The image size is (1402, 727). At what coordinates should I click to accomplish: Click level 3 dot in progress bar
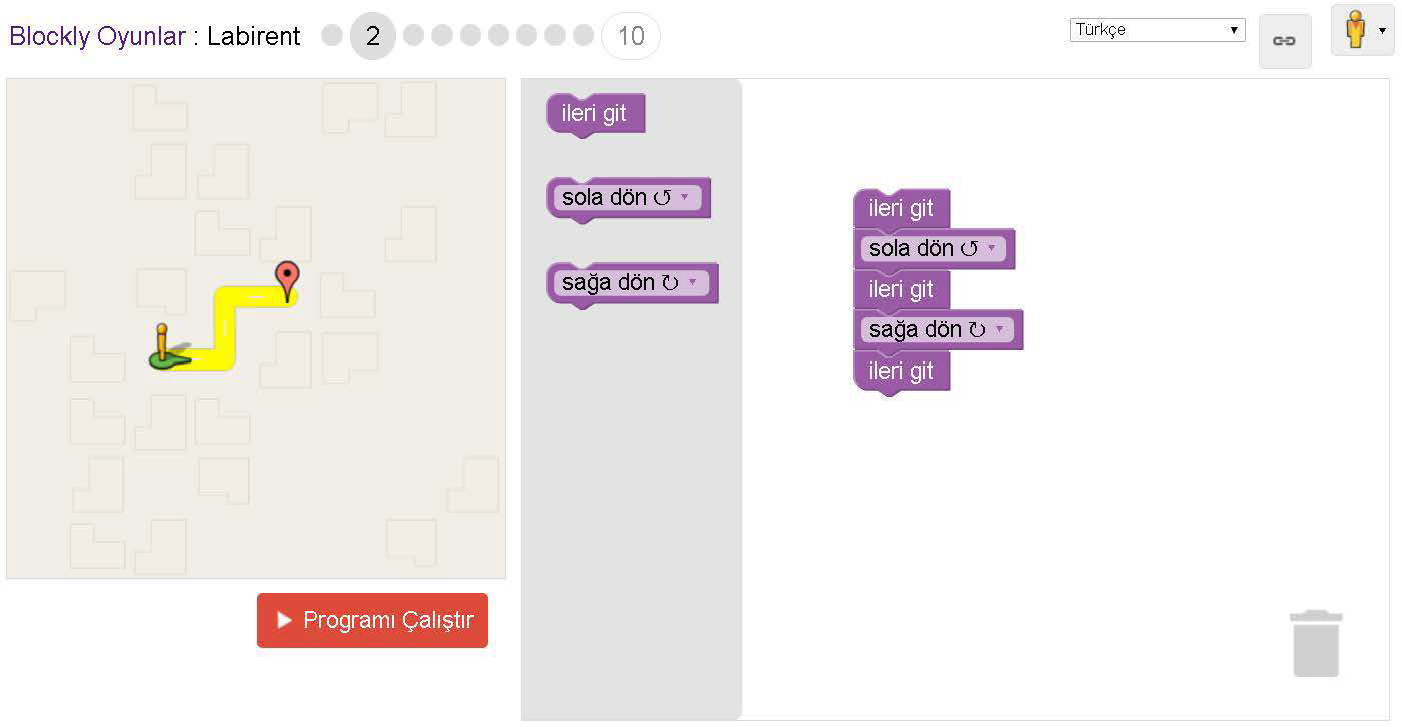click(x=413, y=36)
